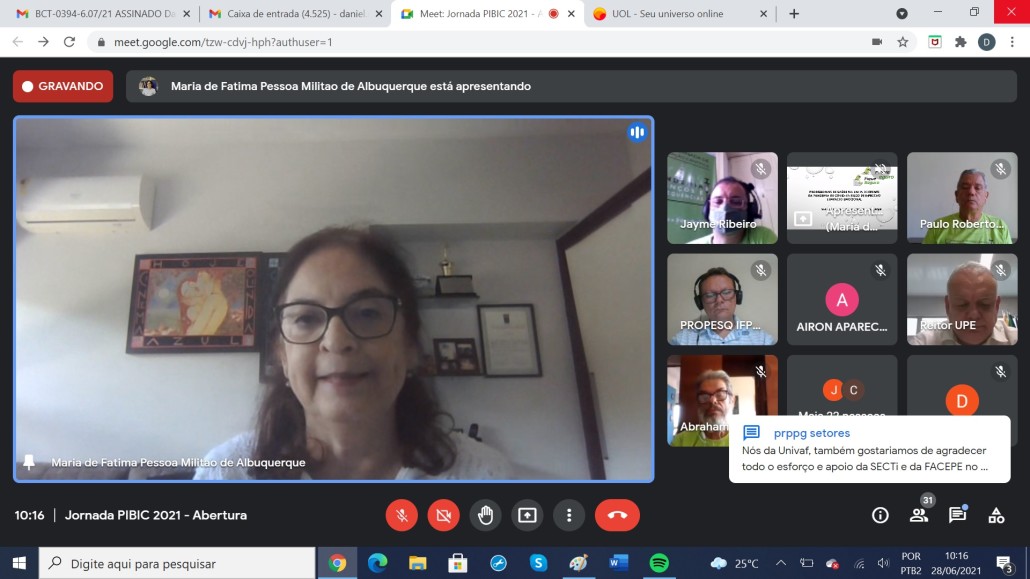Toggle the muted microphone button
Image resolution: width=1030 pixels, height=579 pixels.
point(401,515)
